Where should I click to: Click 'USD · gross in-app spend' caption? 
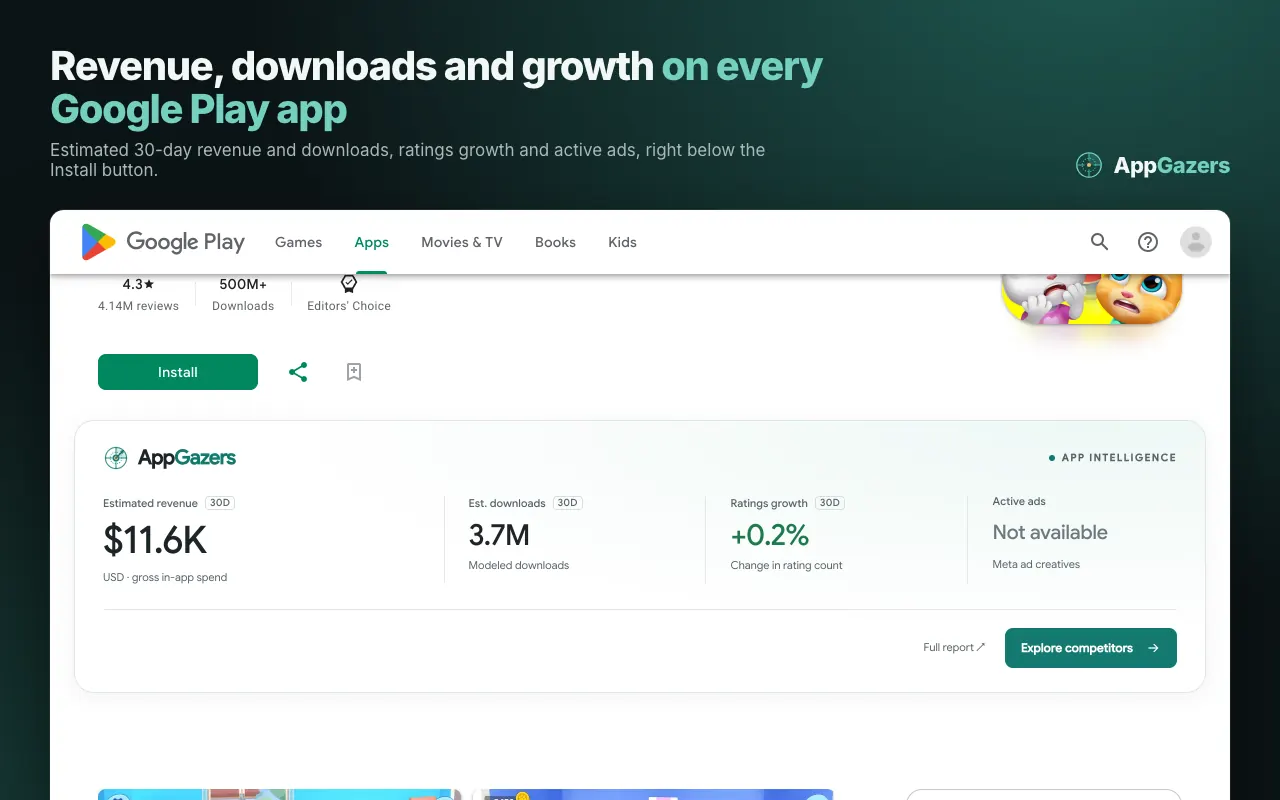tap(165, 578)
